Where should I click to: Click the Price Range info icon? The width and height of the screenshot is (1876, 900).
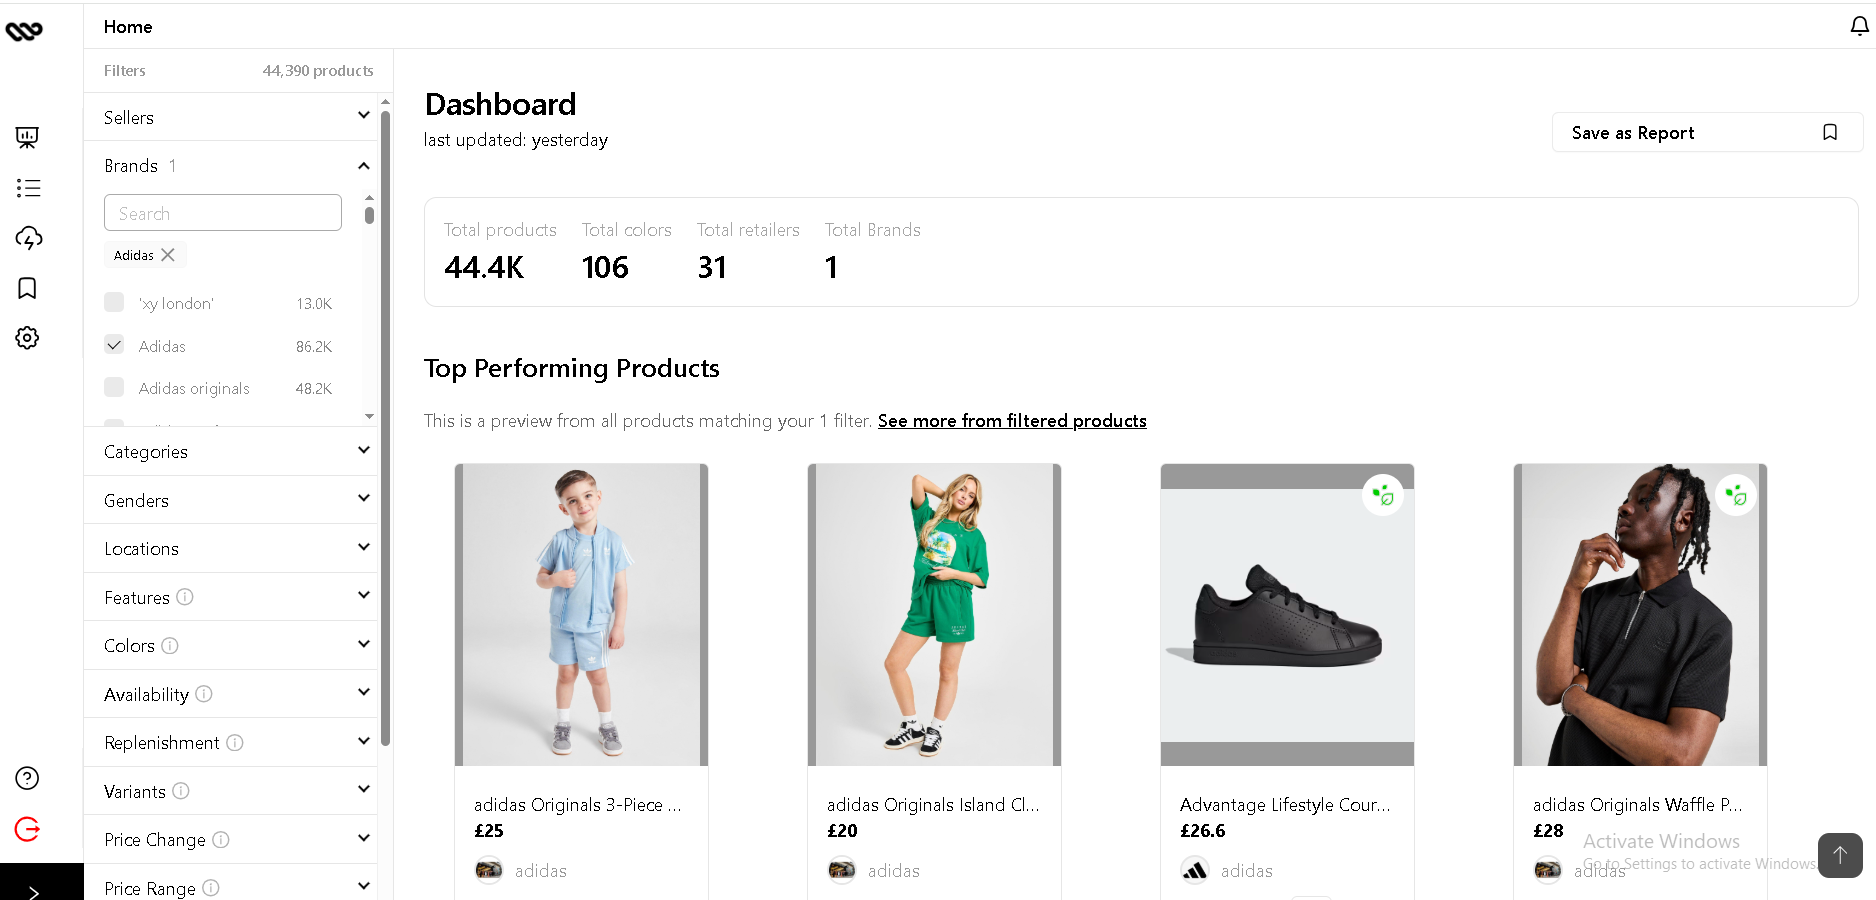pyautogui.click(x=211, y=888)
